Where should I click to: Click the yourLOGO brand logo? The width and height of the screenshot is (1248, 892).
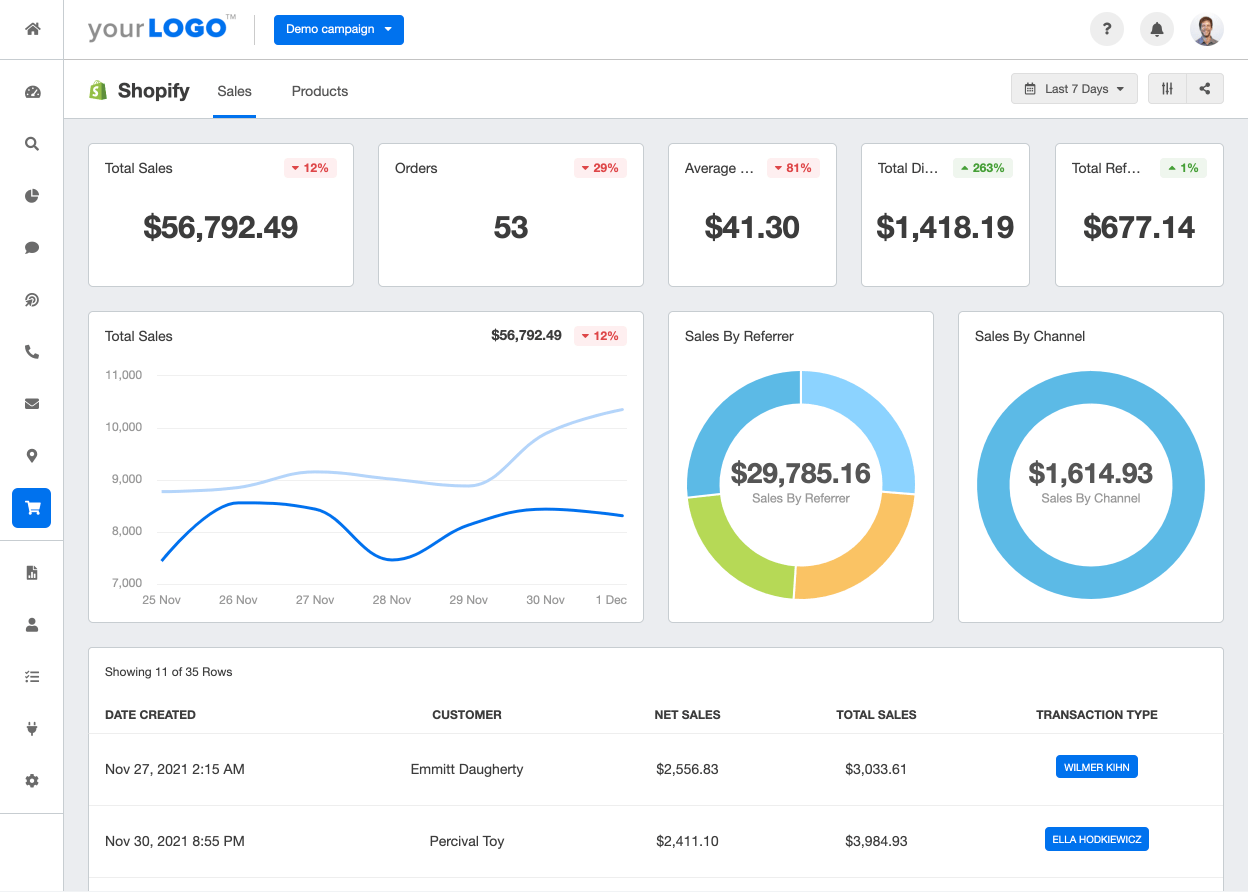pos(162,28)
